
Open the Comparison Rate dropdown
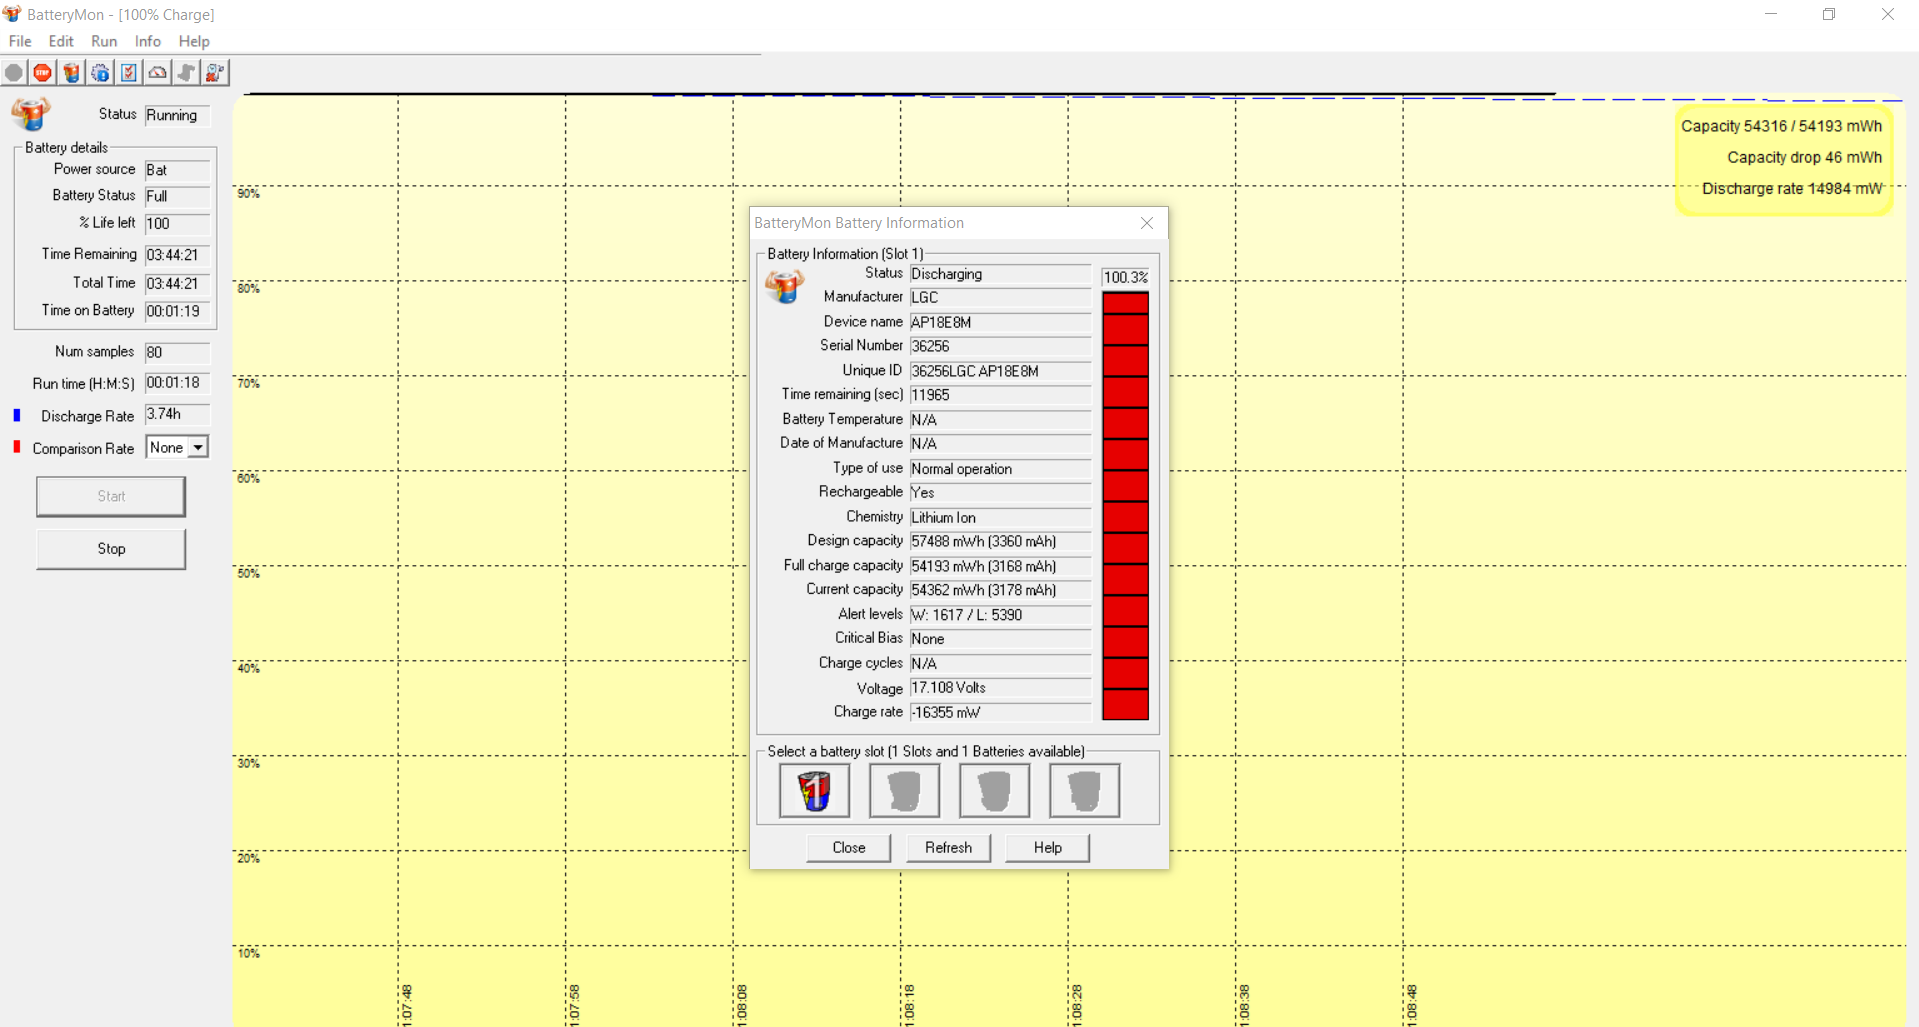tap(198, 448)
